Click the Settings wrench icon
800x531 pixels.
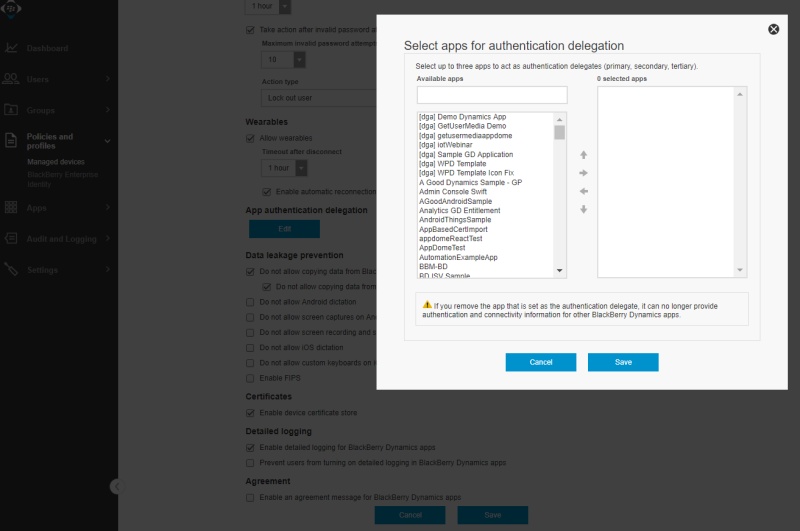point(11,269)
